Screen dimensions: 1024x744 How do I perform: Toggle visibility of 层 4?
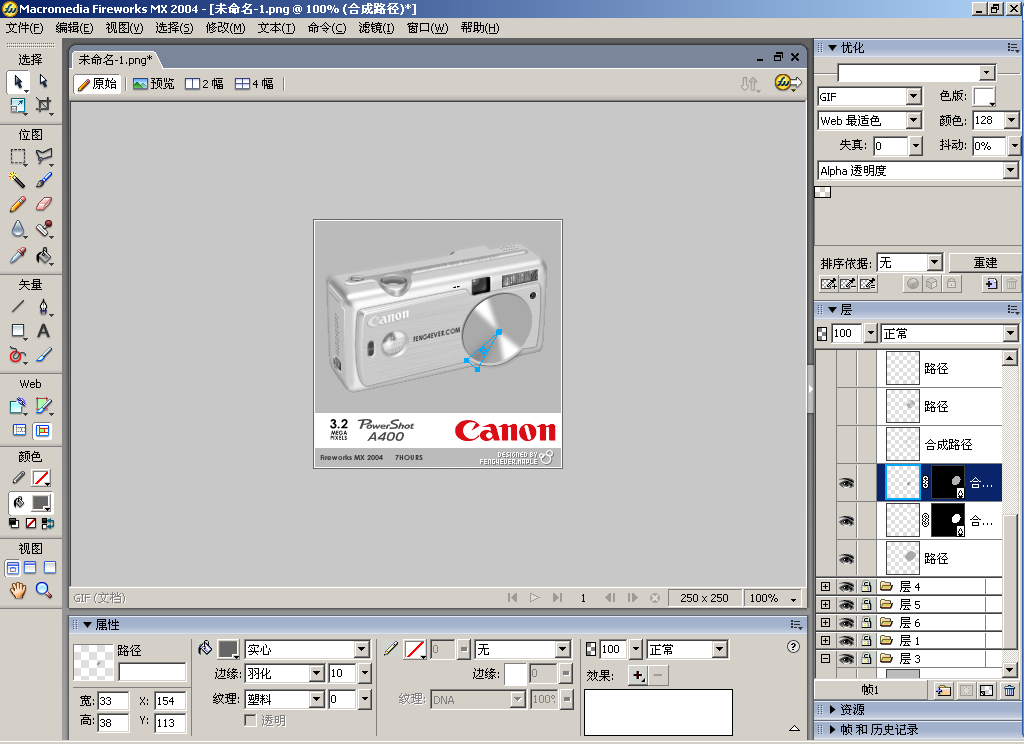point(846,587)
